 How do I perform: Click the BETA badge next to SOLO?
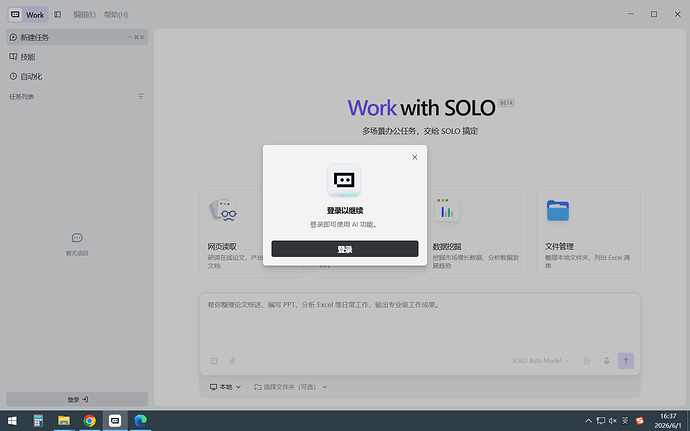click(506, 103)
